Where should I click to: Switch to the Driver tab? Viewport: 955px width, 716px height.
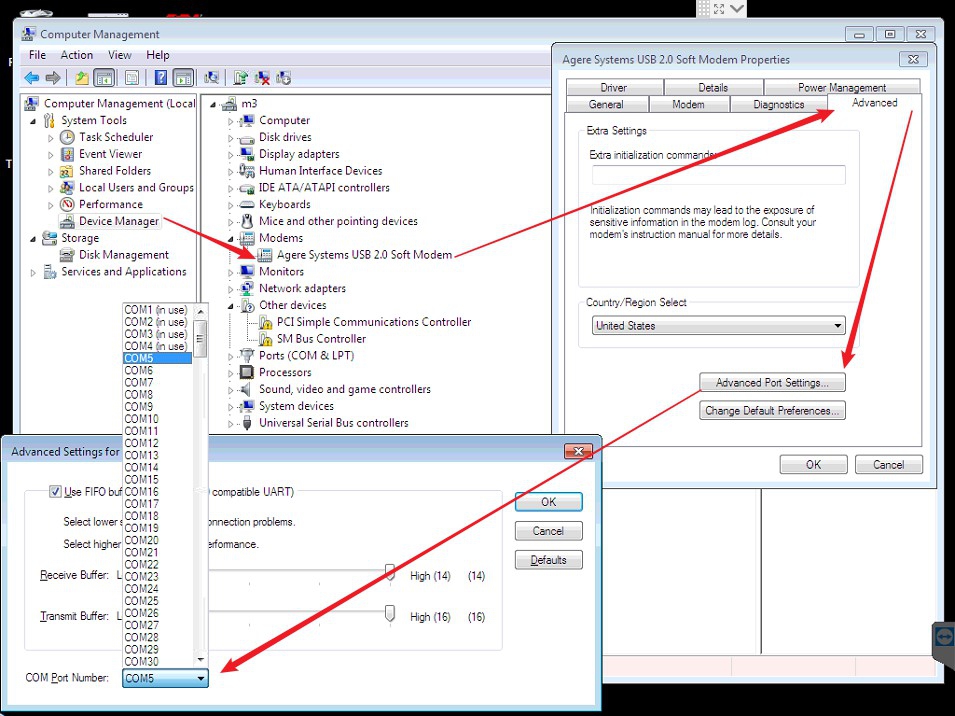[614, 87]
